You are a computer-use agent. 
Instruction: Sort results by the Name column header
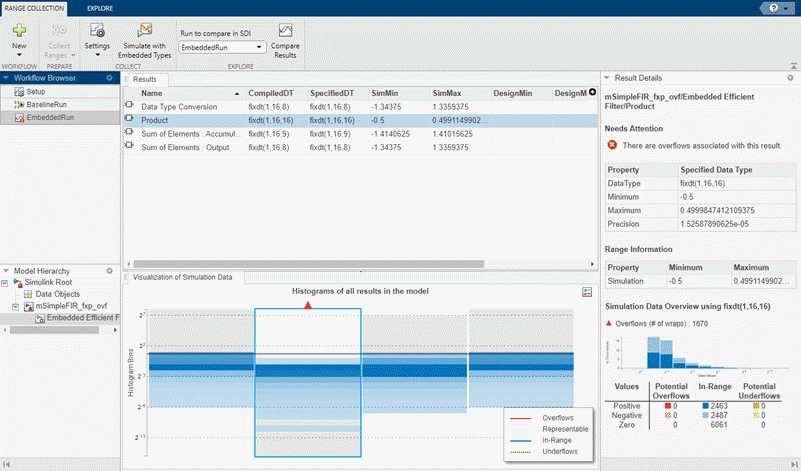tap(152, 92)
